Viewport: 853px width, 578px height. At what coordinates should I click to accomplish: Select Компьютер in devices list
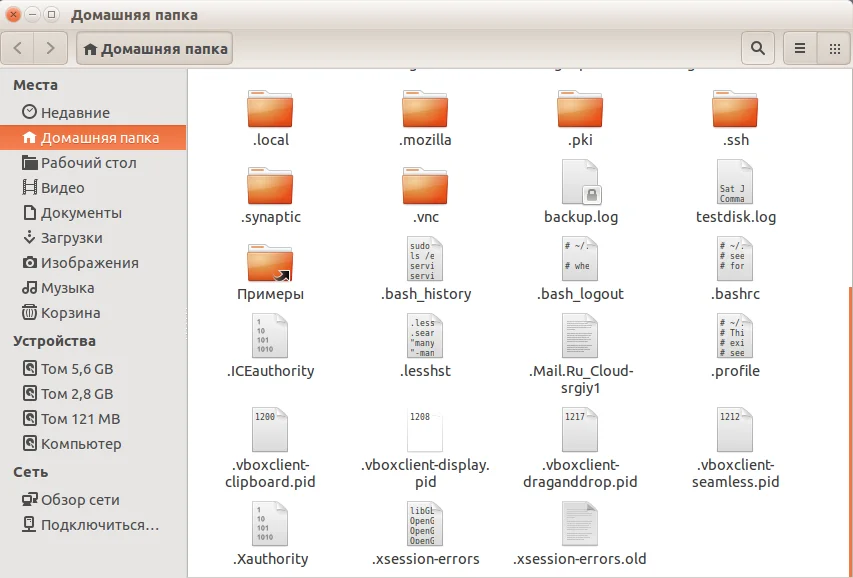point(81,444)
